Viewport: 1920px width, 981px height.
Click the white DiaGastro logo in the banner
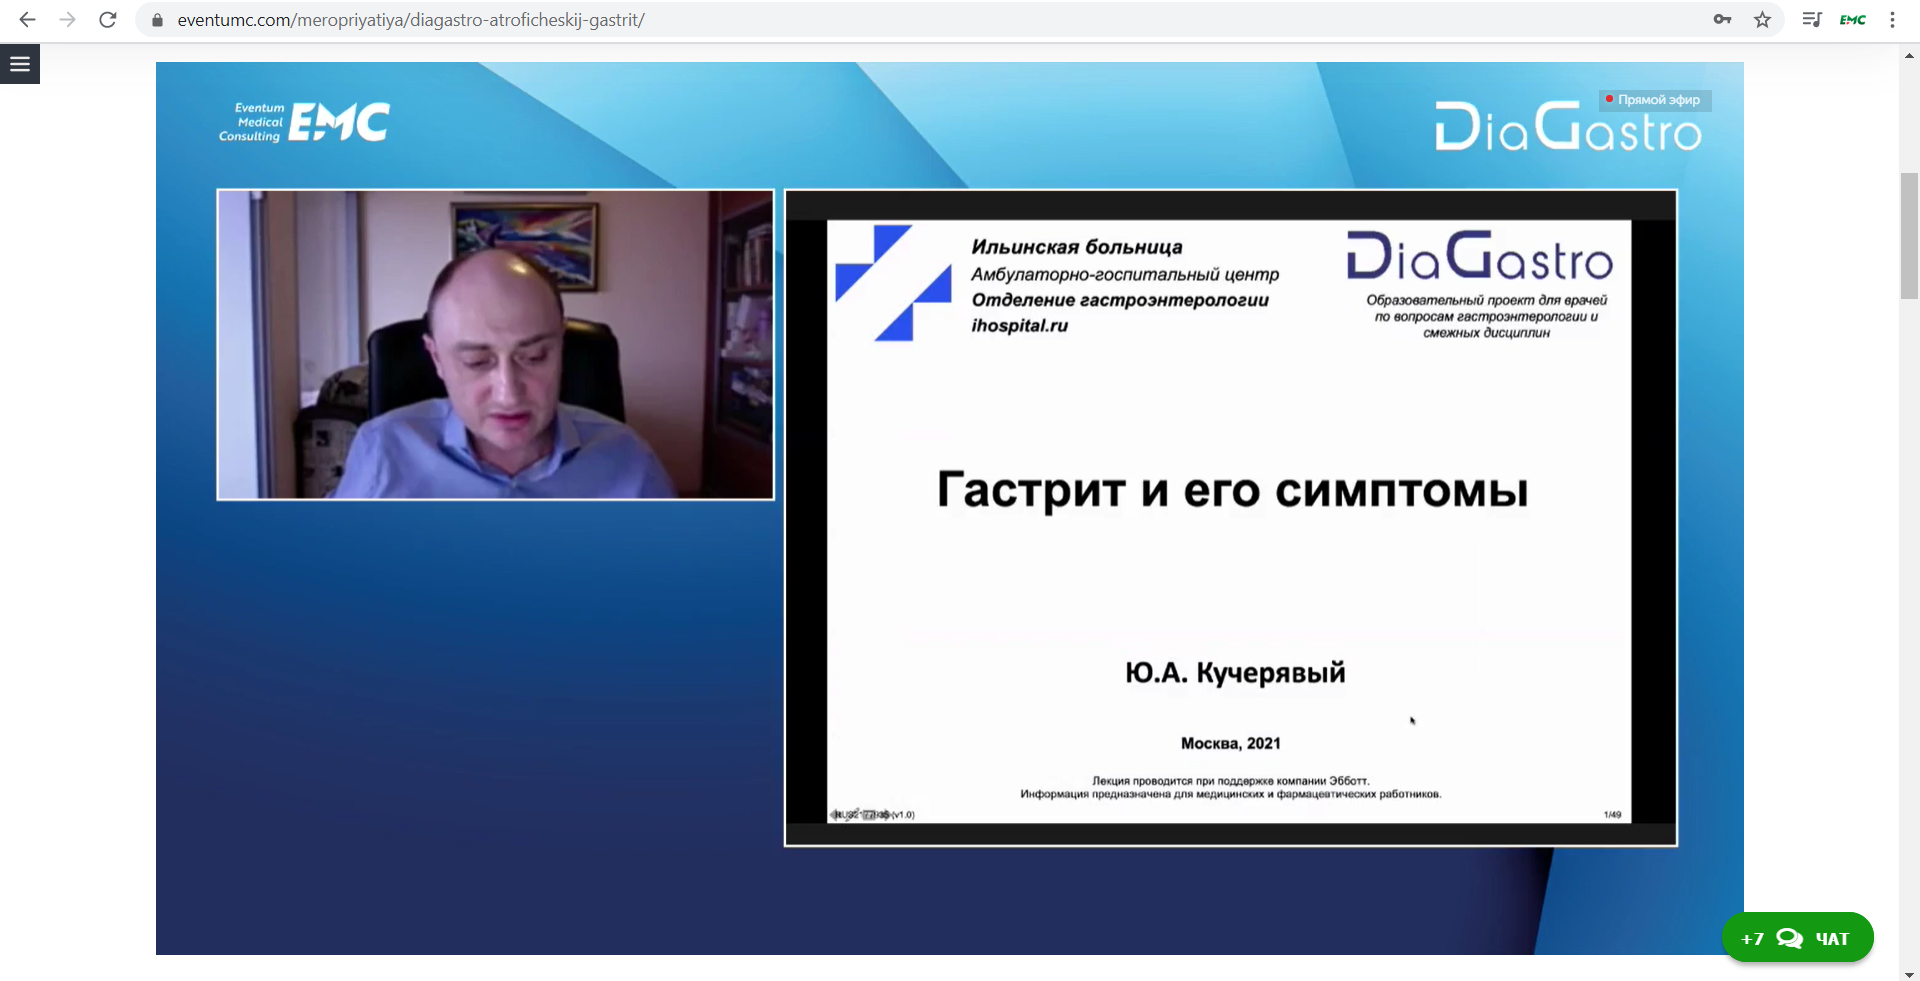click(1567, 128)
